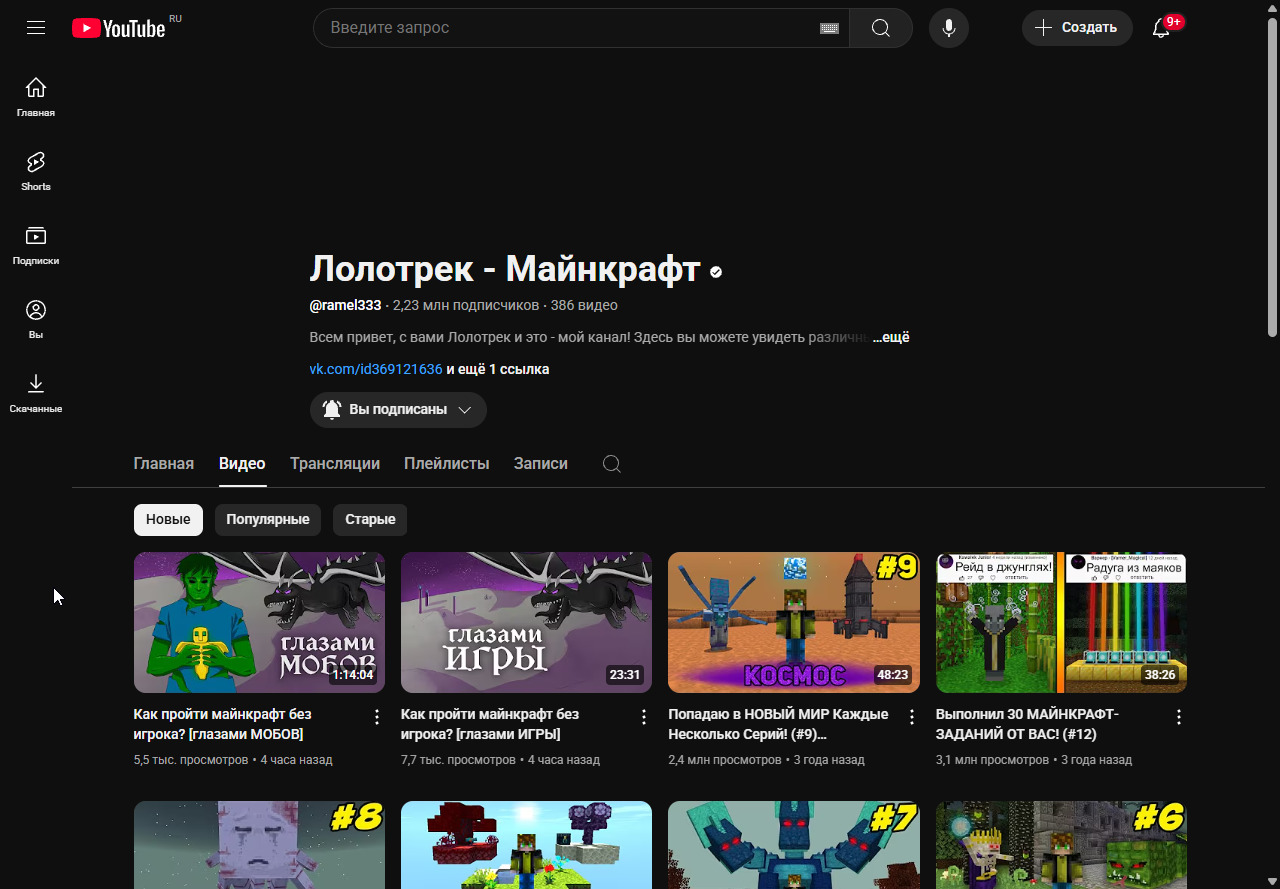Click 3,1 млн просмотров • 3 года назад

pyautogui.click(x=1034, y=760)
